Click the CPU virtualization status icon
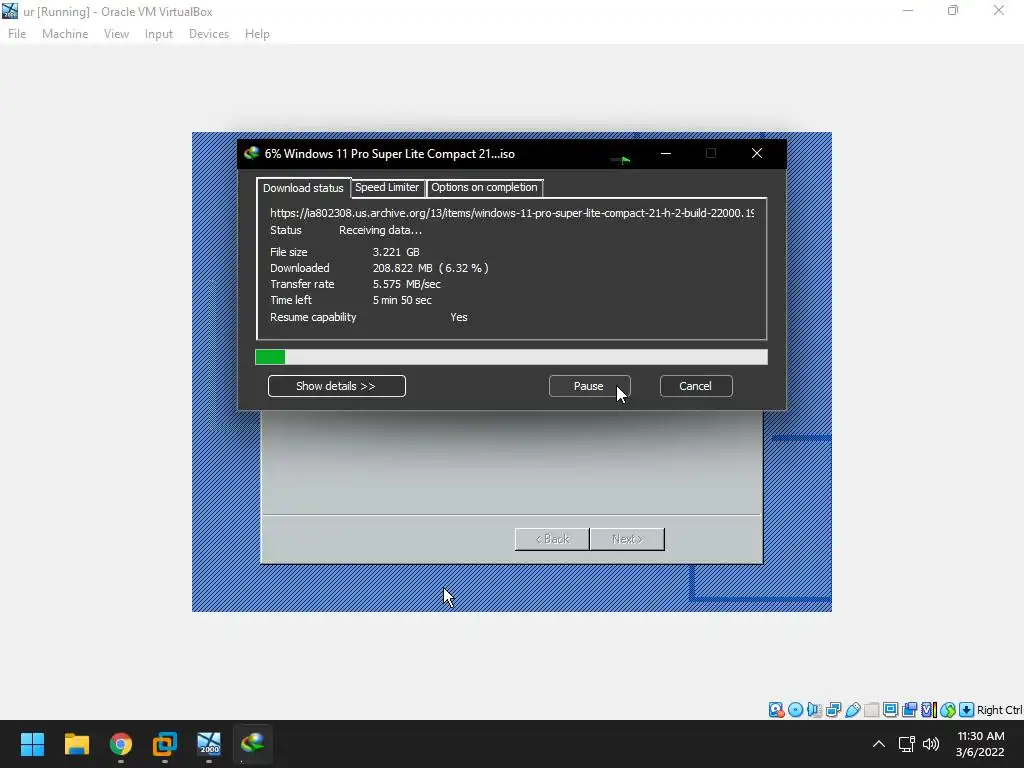Viewport: 1024px width, 768px height. 928,710
